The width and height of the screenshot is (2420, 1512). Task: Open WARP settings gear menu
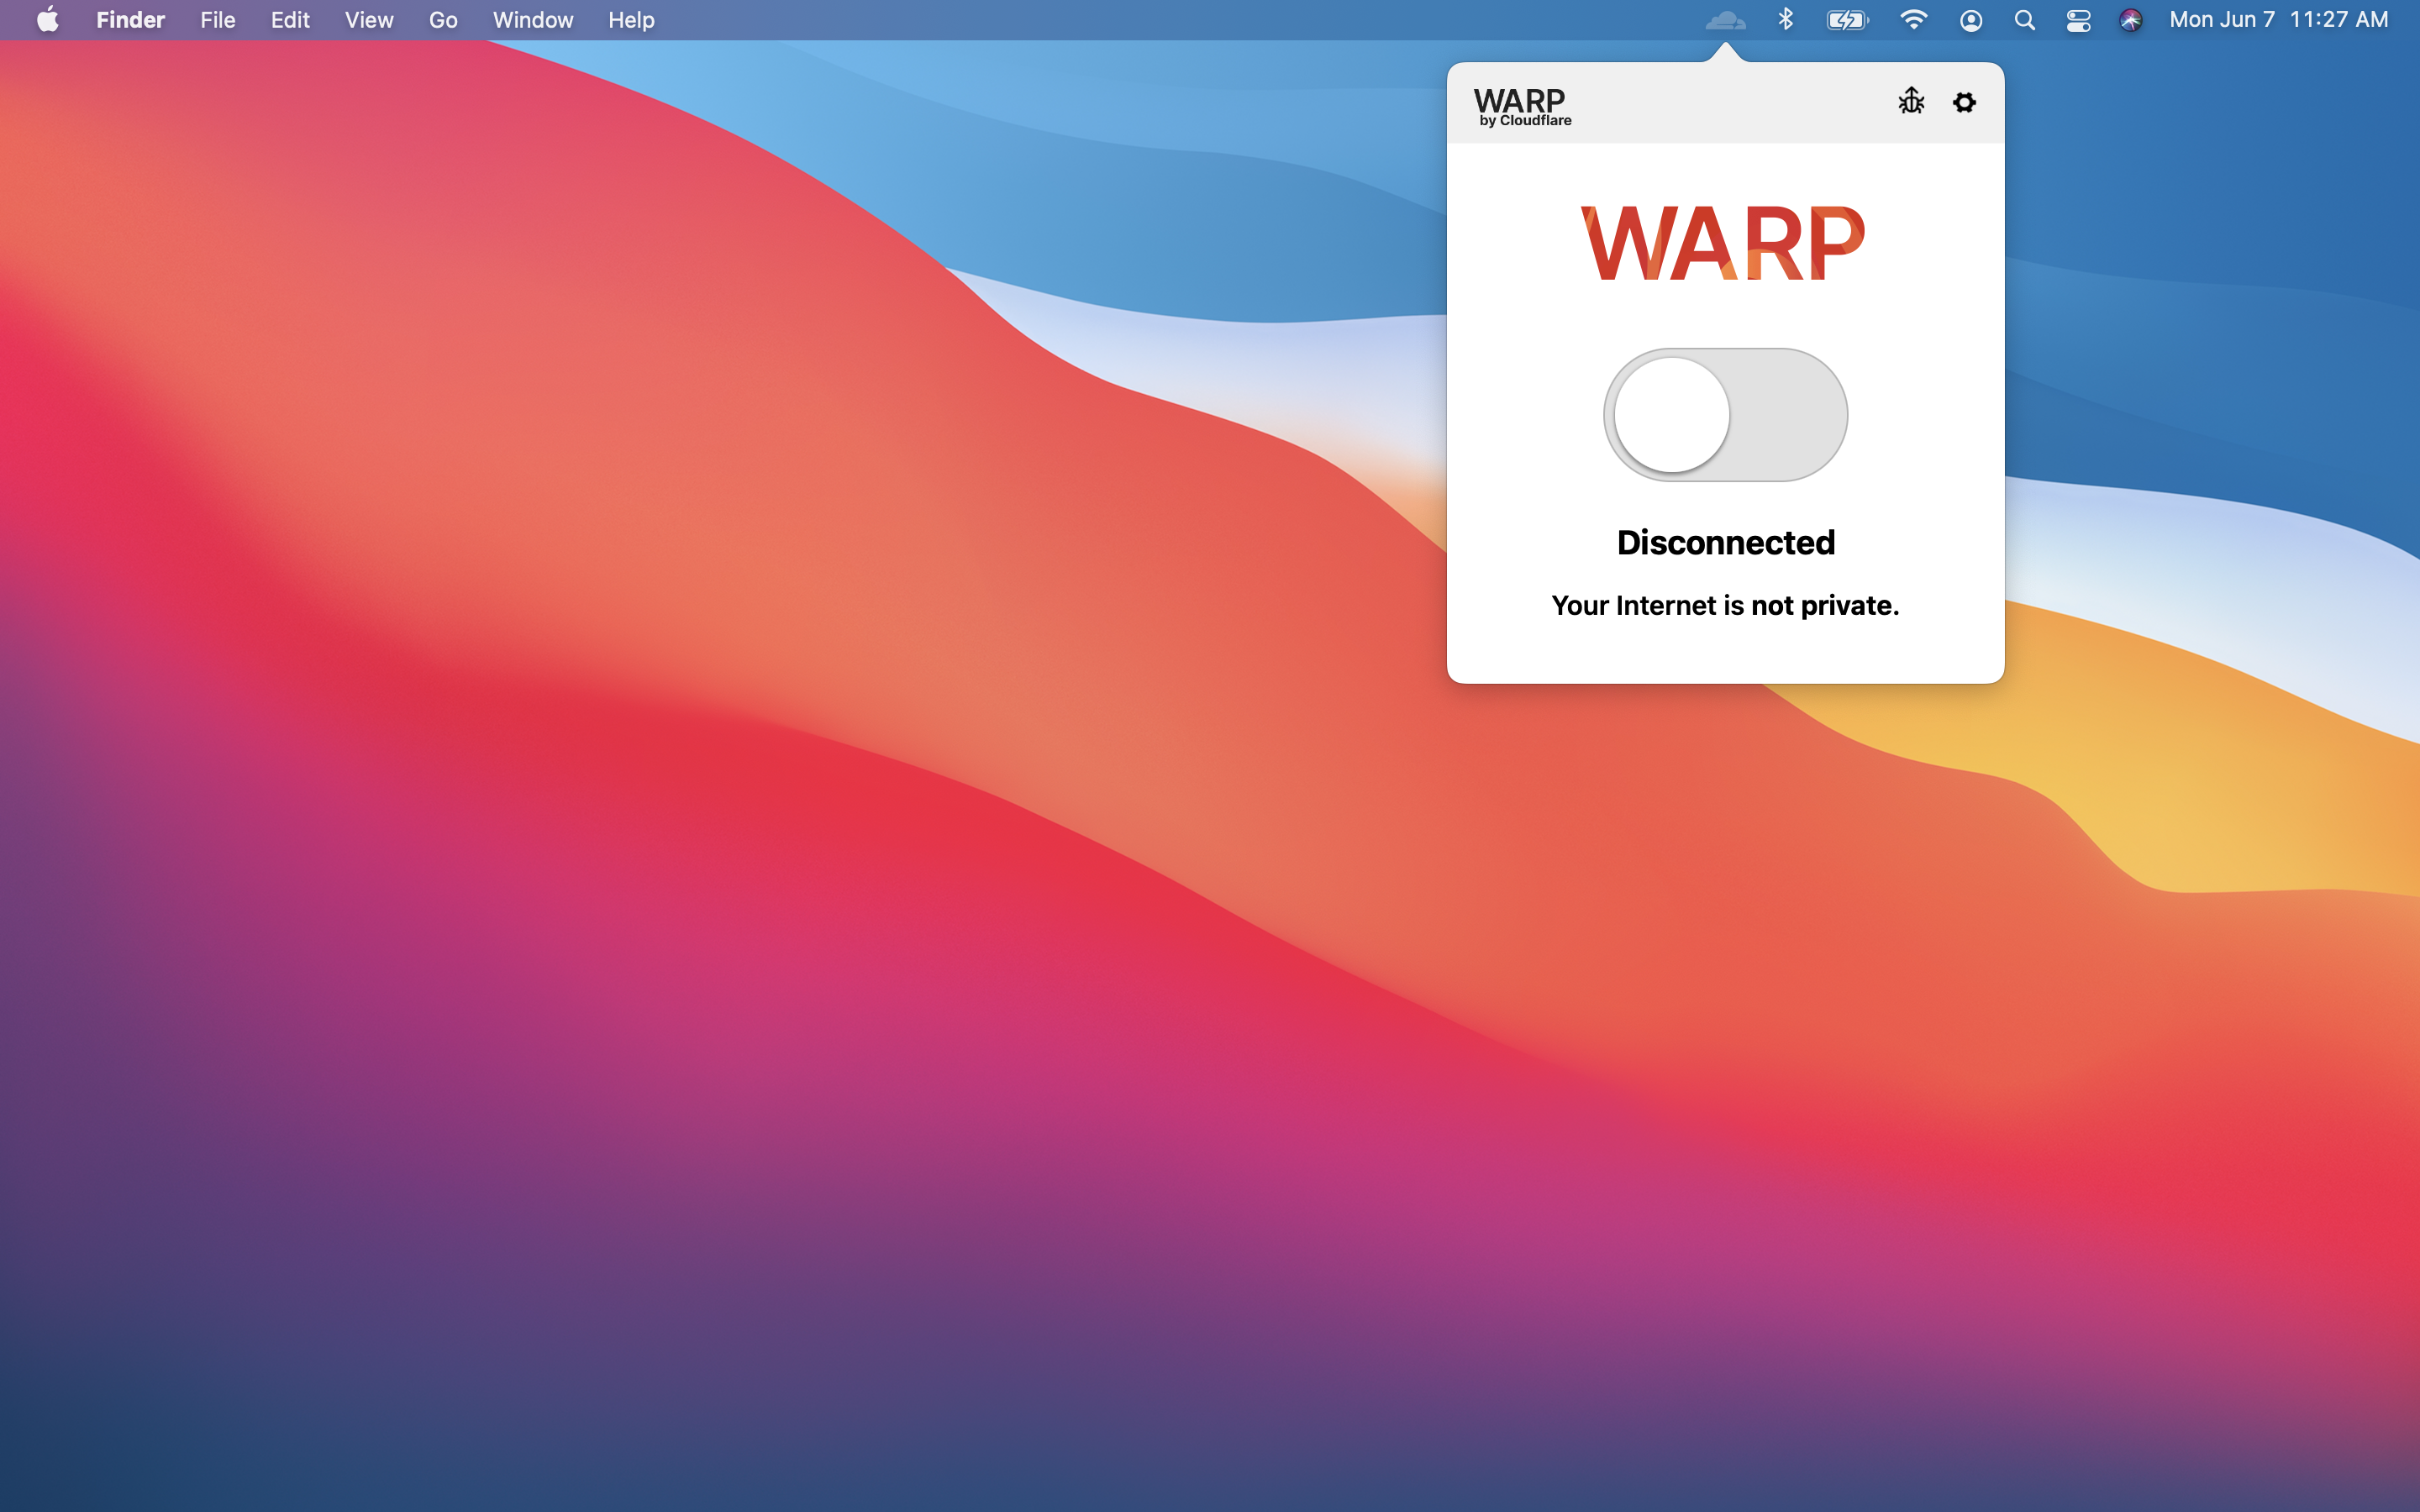[x=1965, y=101]
